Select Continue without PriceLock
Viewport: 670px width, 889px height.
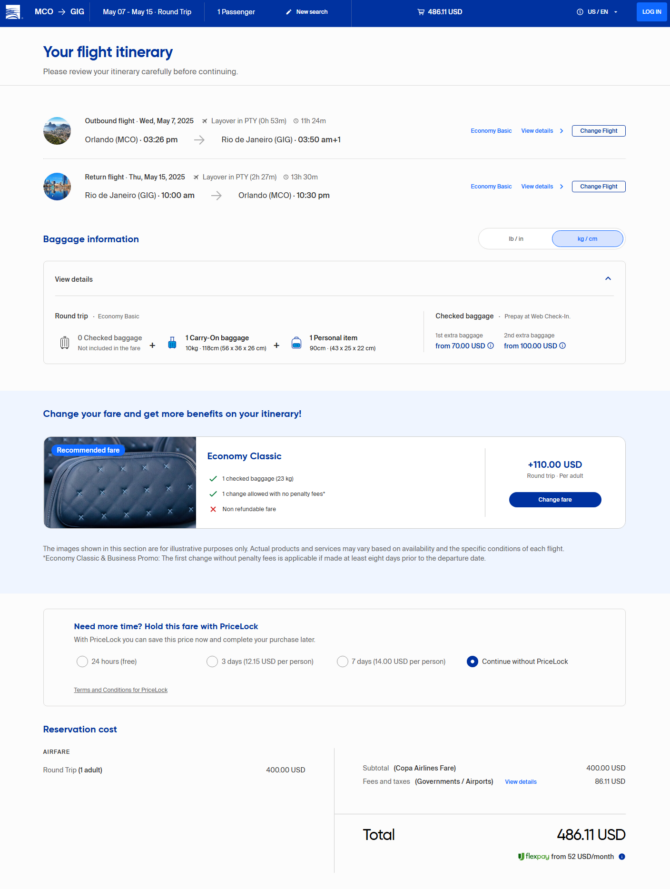[x=472, y=662]
